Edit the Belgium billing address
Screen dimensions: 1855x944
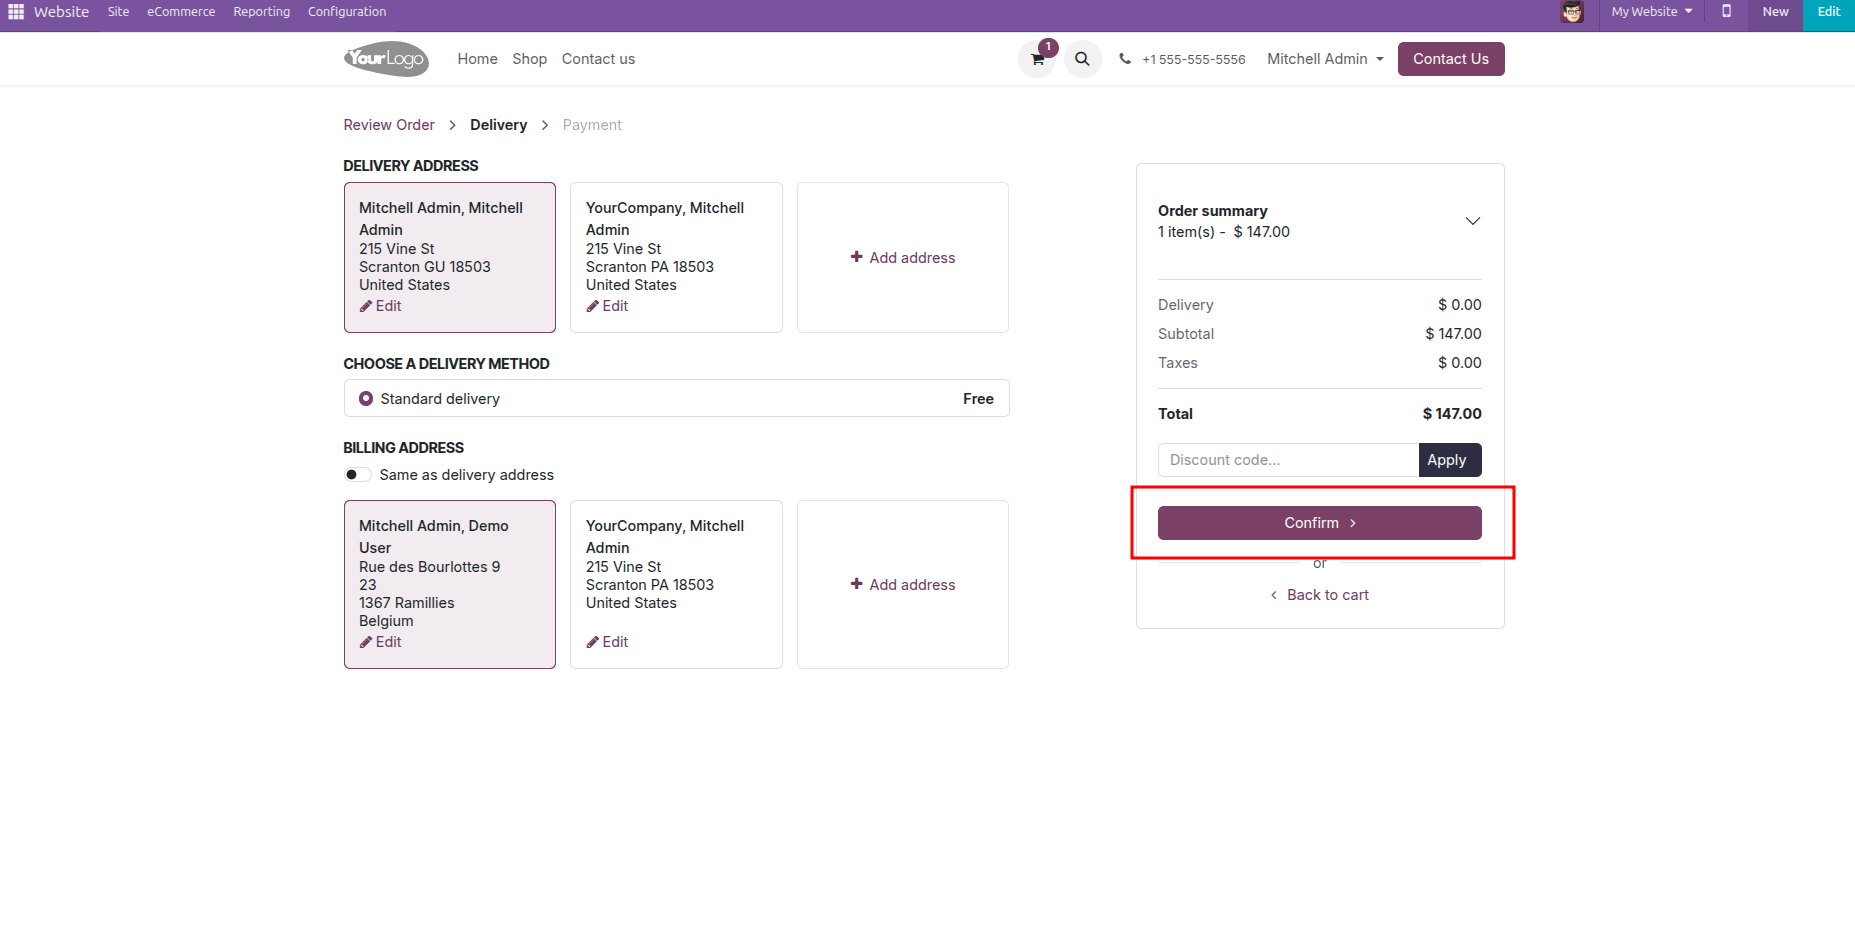[x=381, y=642]
